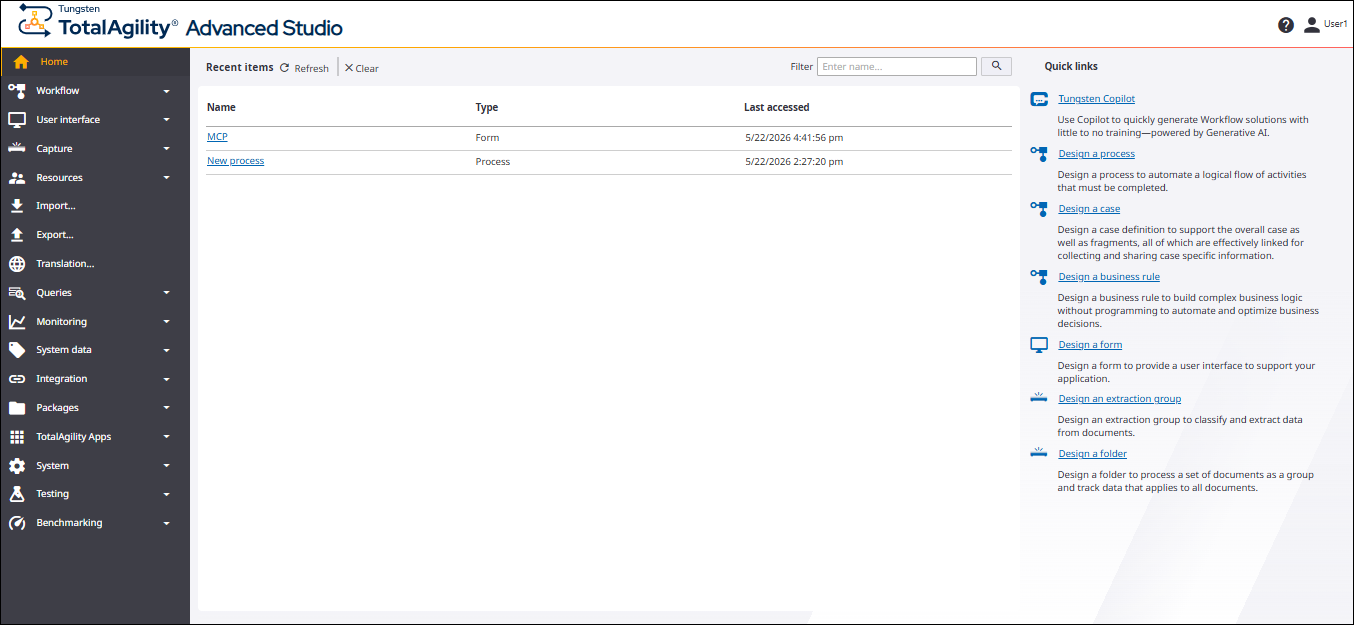Click the icon beside Design a folder
Viewport: 1354px width, 625px height.
coord(1039,453)
